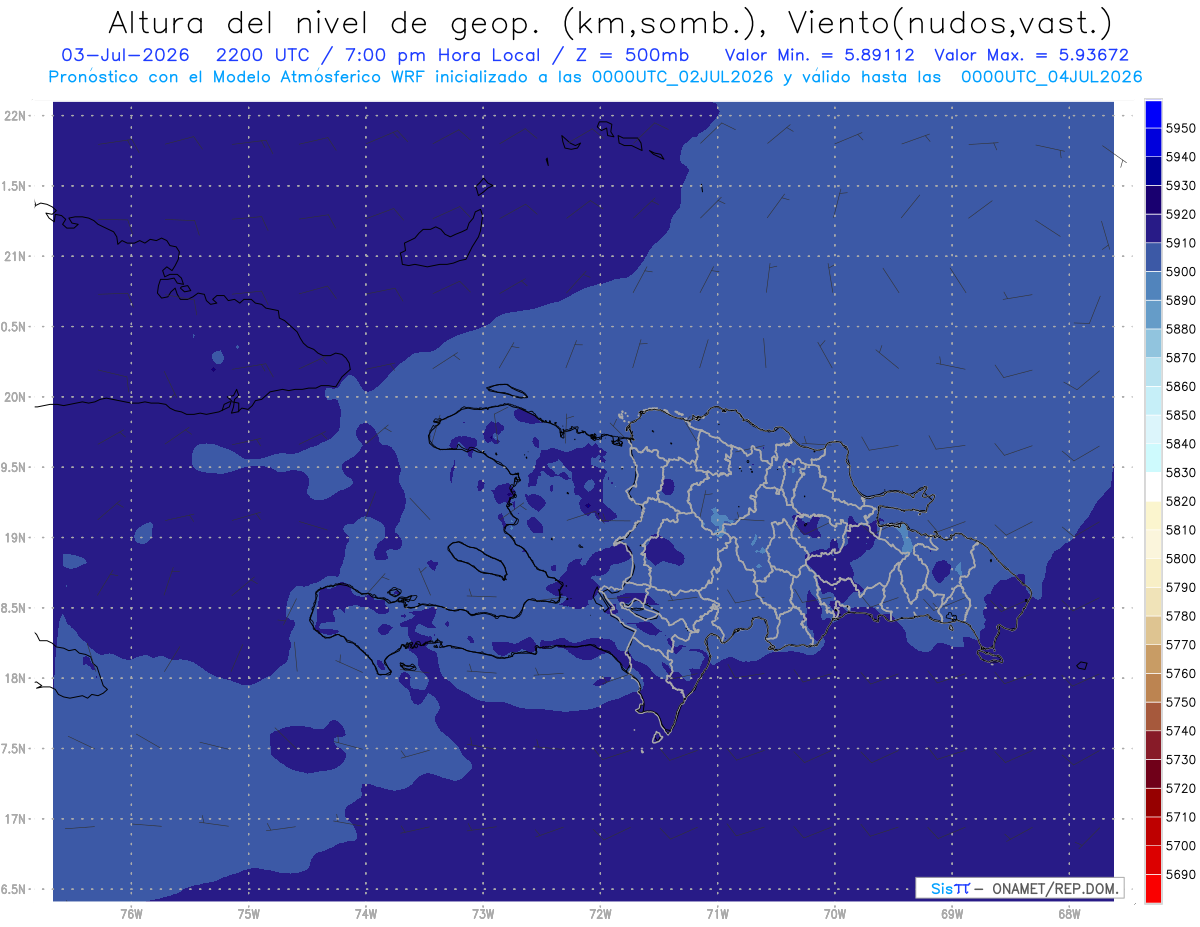Click the colorbar value 5800
The width and height of the screenshot is (1200, 927).
tap(1180, 558)
